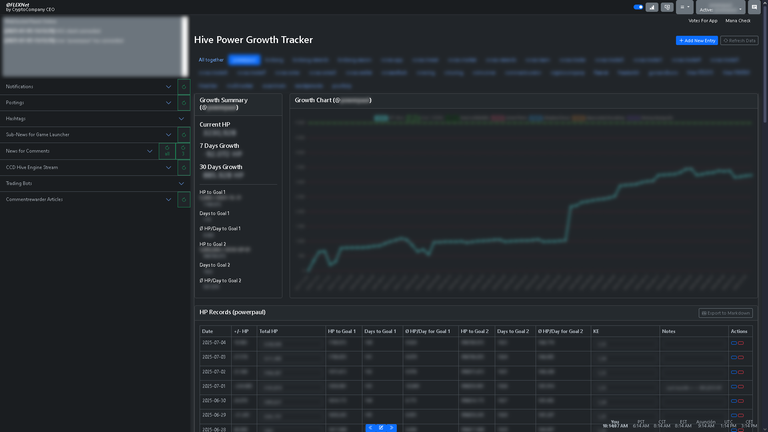The height and width of the screenshot is (432, 768).
Task: Open the list menu dropdown in the top bar
Action: coord(684,7)
